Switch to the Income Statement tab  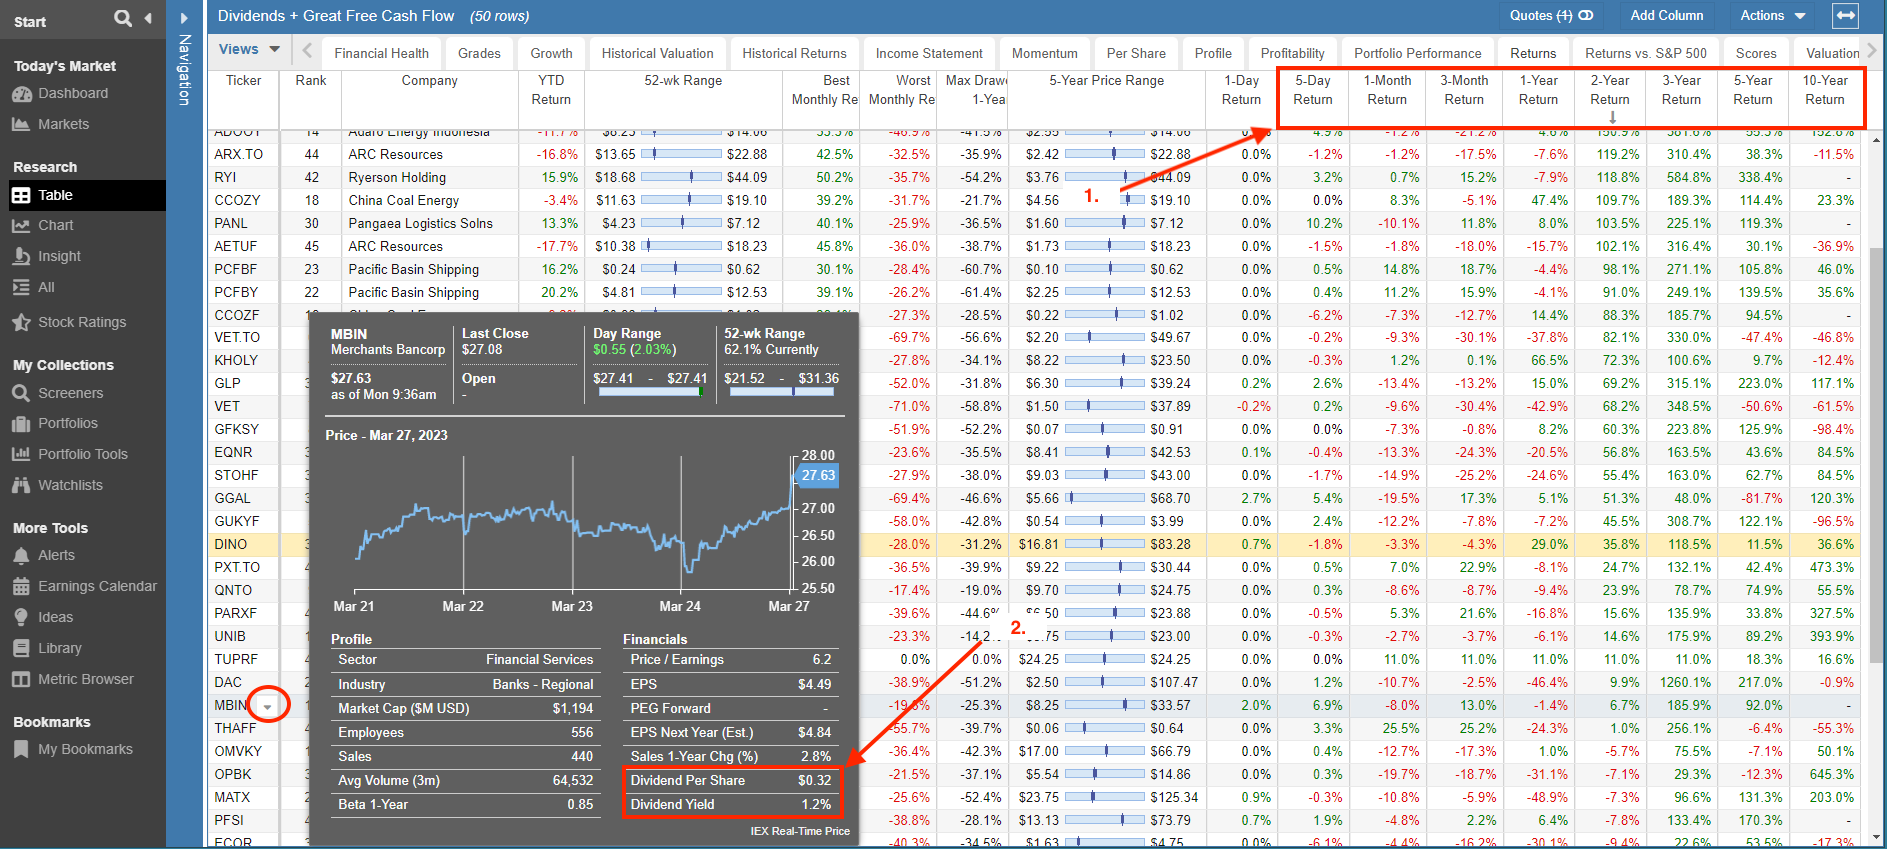coord(929,53)
